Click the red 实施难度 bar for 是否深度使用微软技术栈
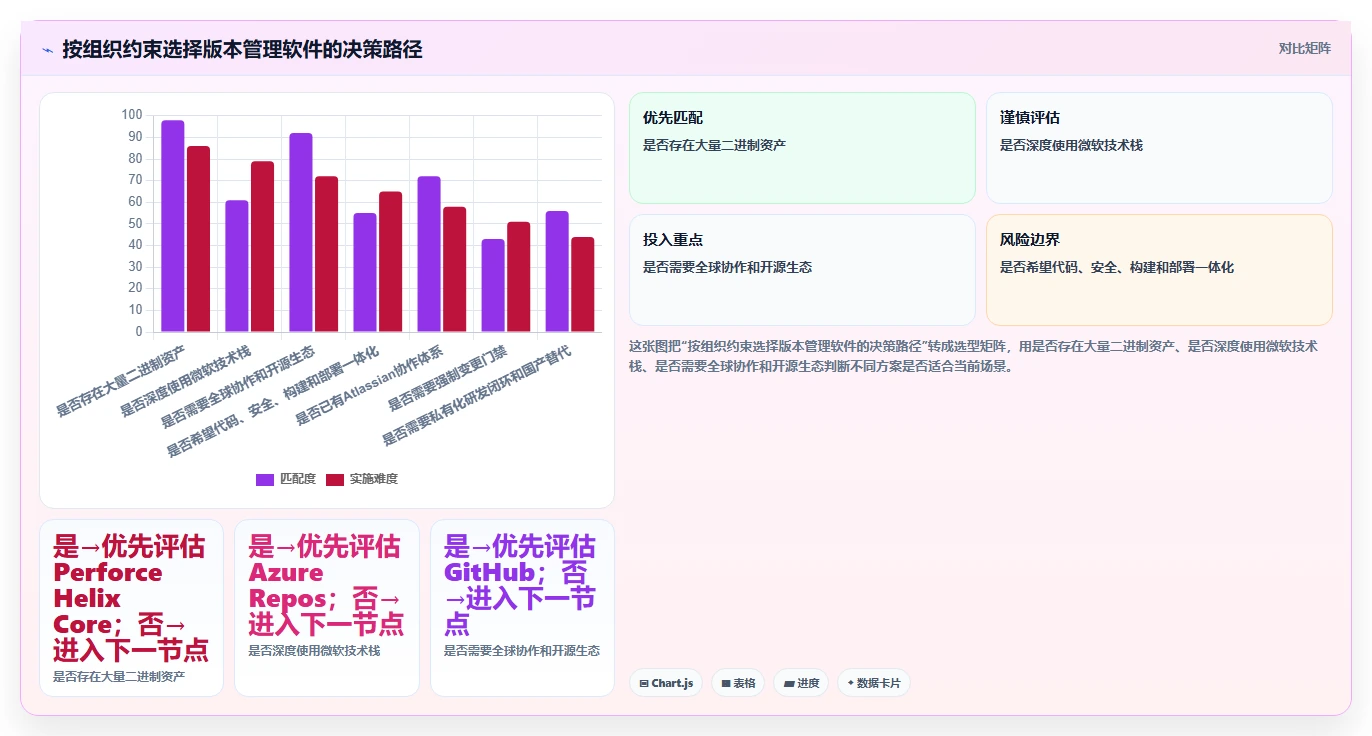The height and width of the screenshot is (736, 1372). pyautogui.click(x=262, y=247)
